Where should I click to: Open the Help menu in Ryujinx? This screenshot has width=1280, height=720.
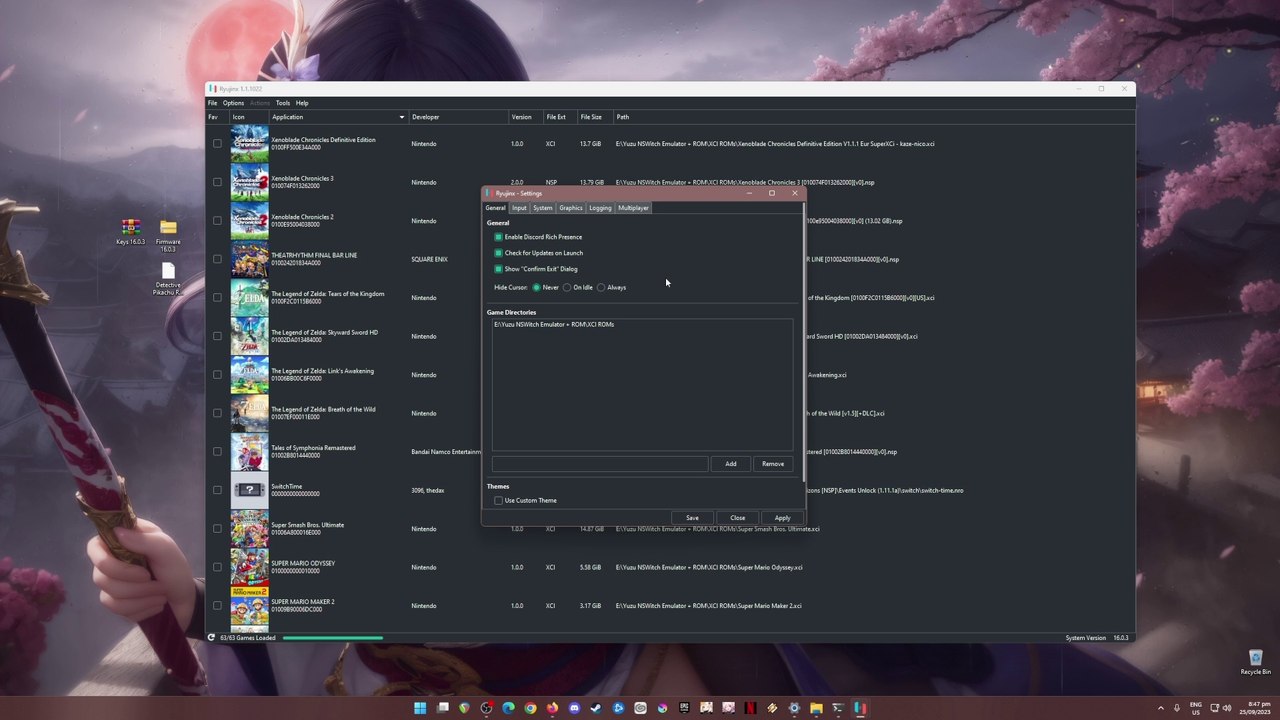[302, 103]
